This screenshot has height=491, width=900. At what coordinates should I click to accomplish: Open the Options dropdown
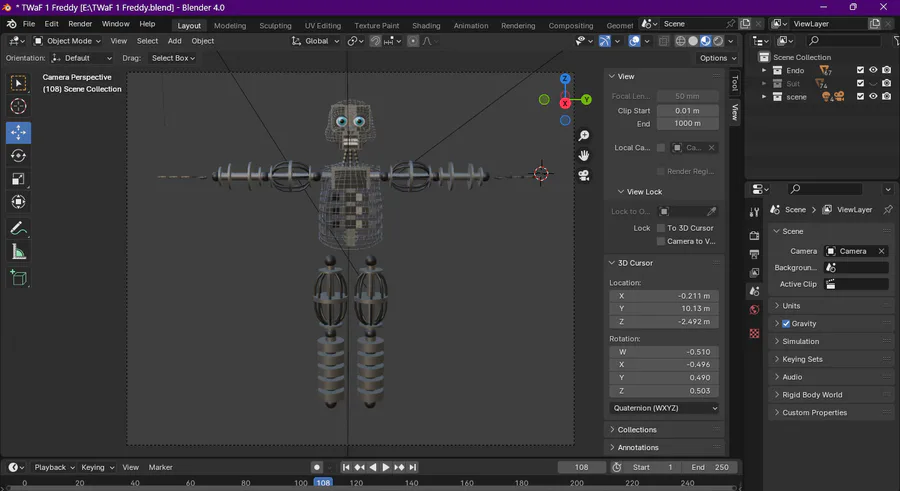[x=717, y=58]
